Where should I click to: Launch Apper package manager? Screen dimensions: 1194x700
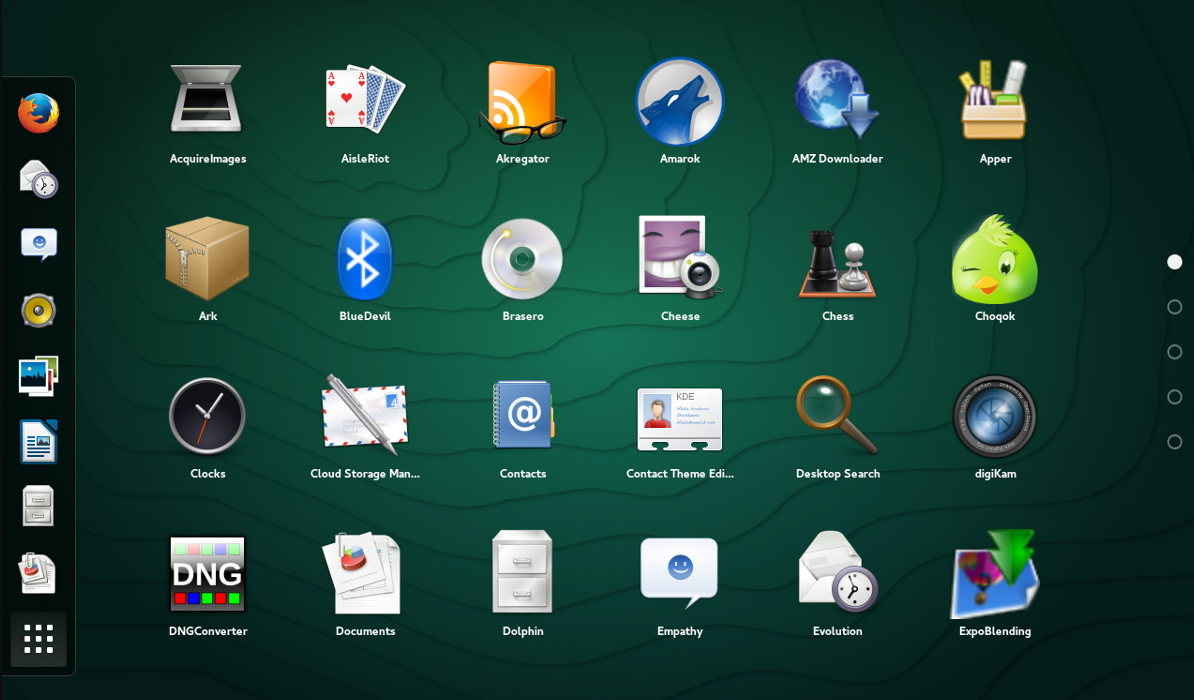click(x=994, y=100)
